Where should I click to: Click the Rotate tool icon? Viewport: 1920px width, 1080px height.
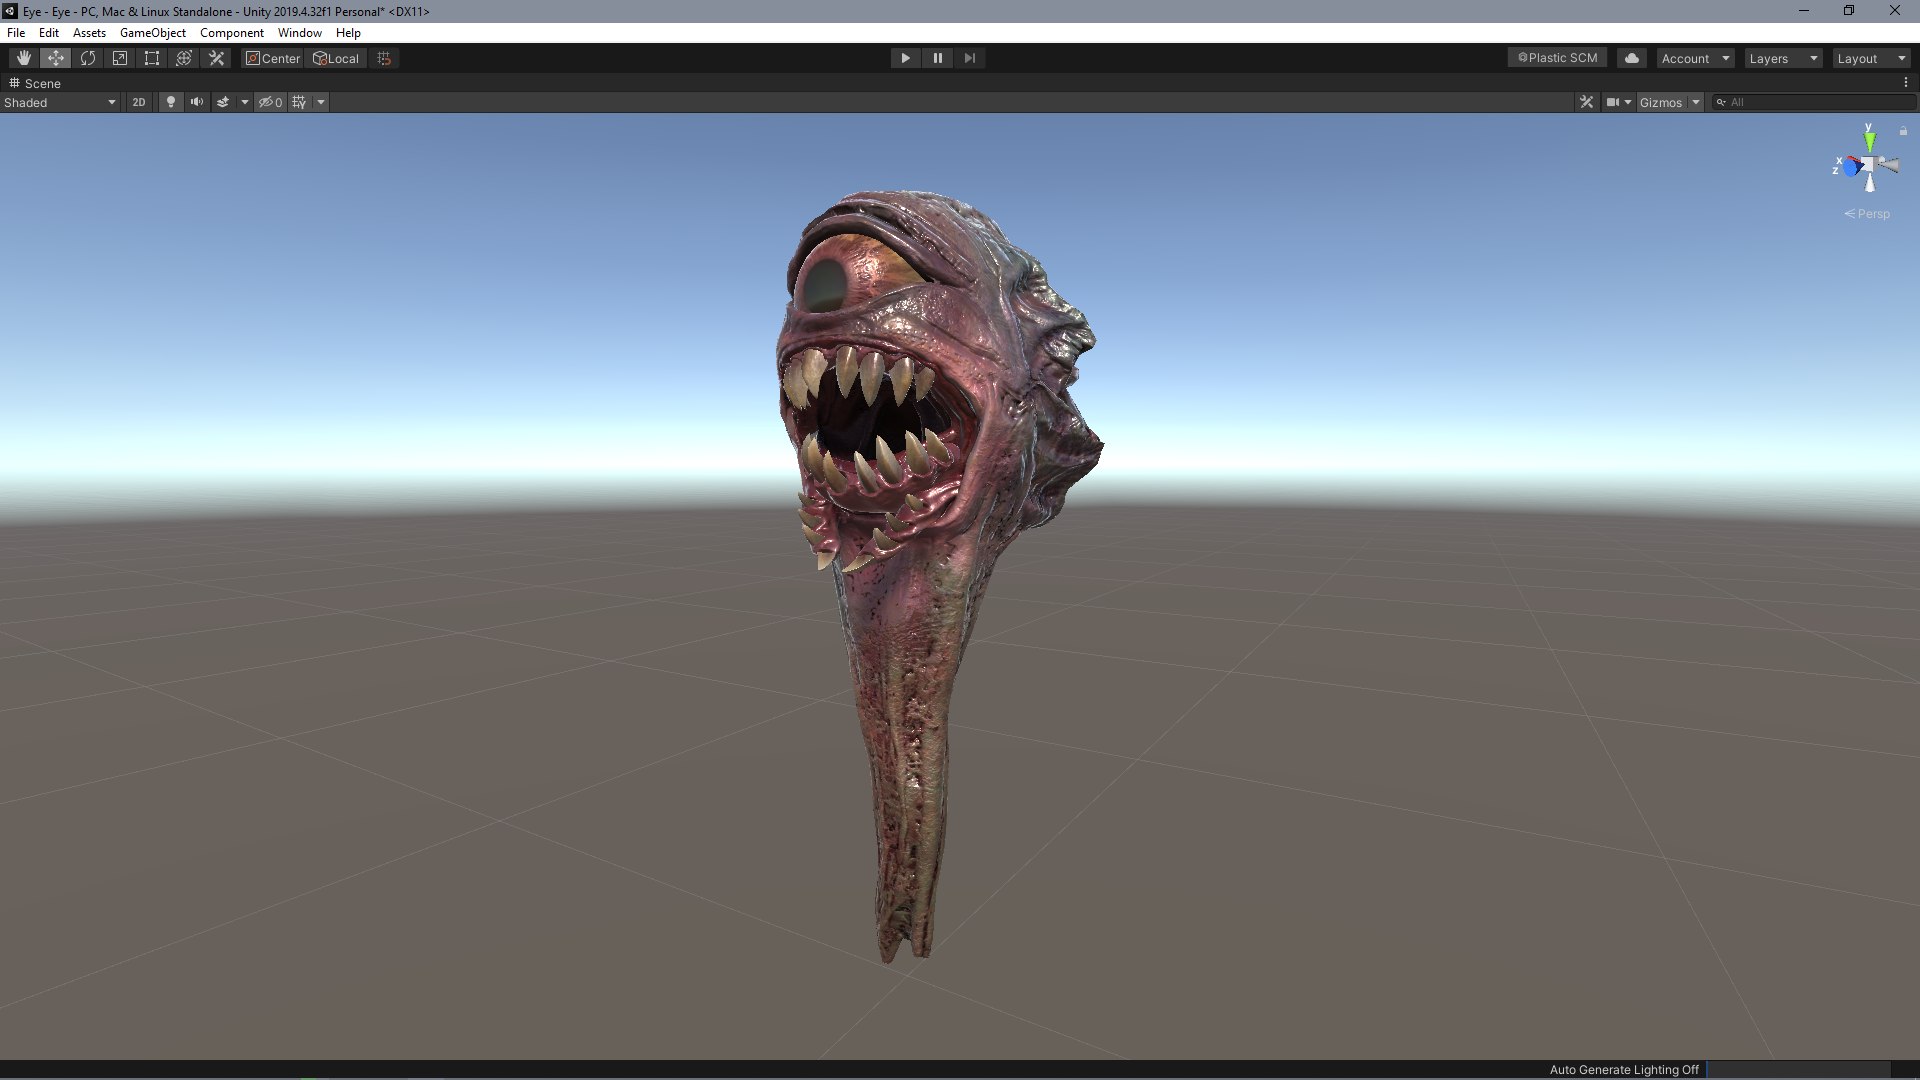(x=86, y=57)
